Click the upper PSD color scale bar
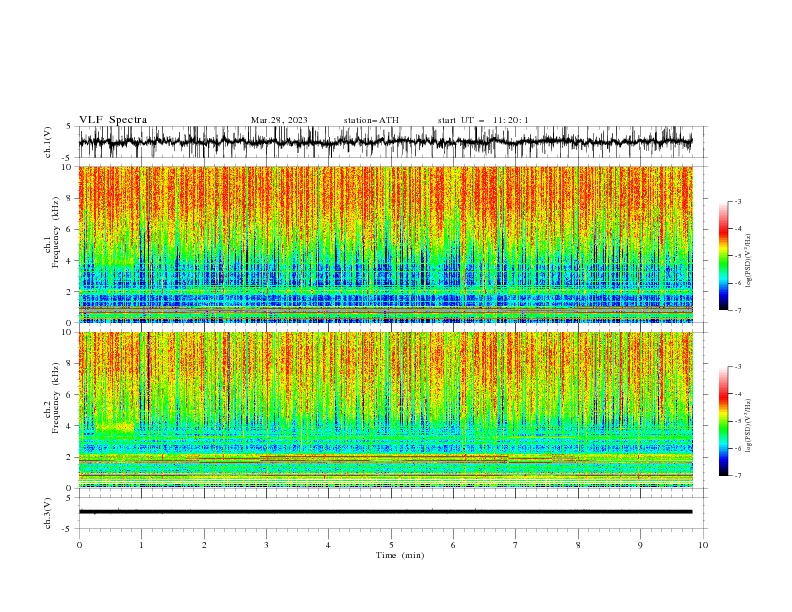 [x=723, y=256]
